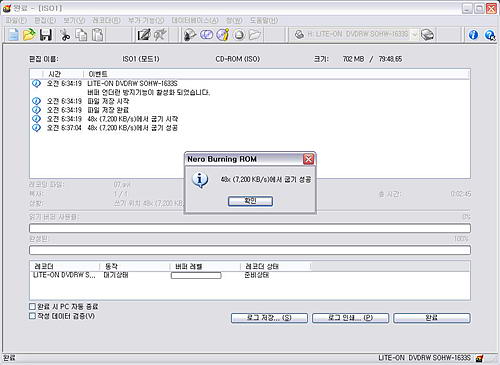Click the 레코더 column header
This screenshot has height=365, width=500.
(65, 266)
